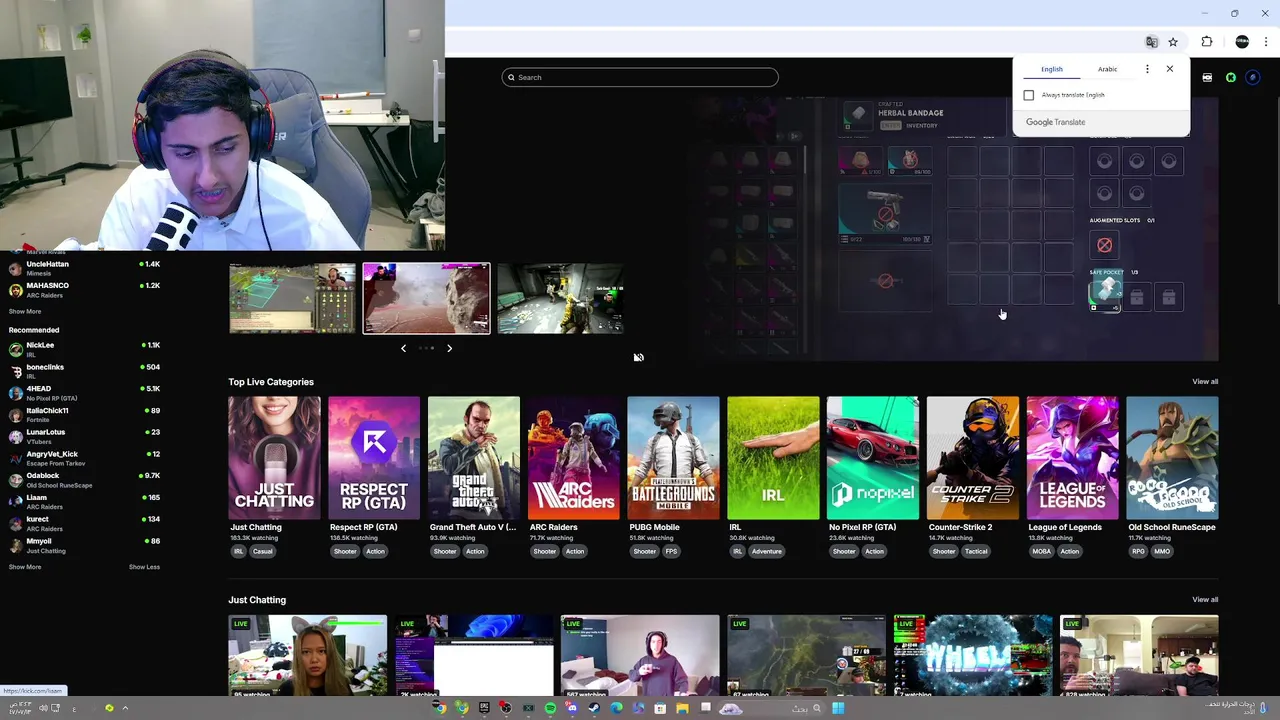1280x720 pixels.
Task: Open MAHASNCO avatar in sidebar
Action: [x=15, y=290]
